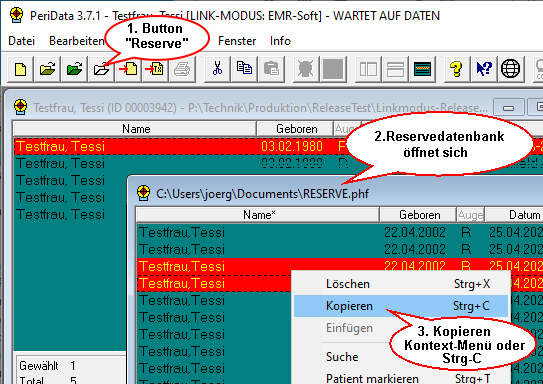Image resolution: width=543 pixels, height=384 pixels.
Task: Open the Reserve database folder icon
Action: pos(101,69)
